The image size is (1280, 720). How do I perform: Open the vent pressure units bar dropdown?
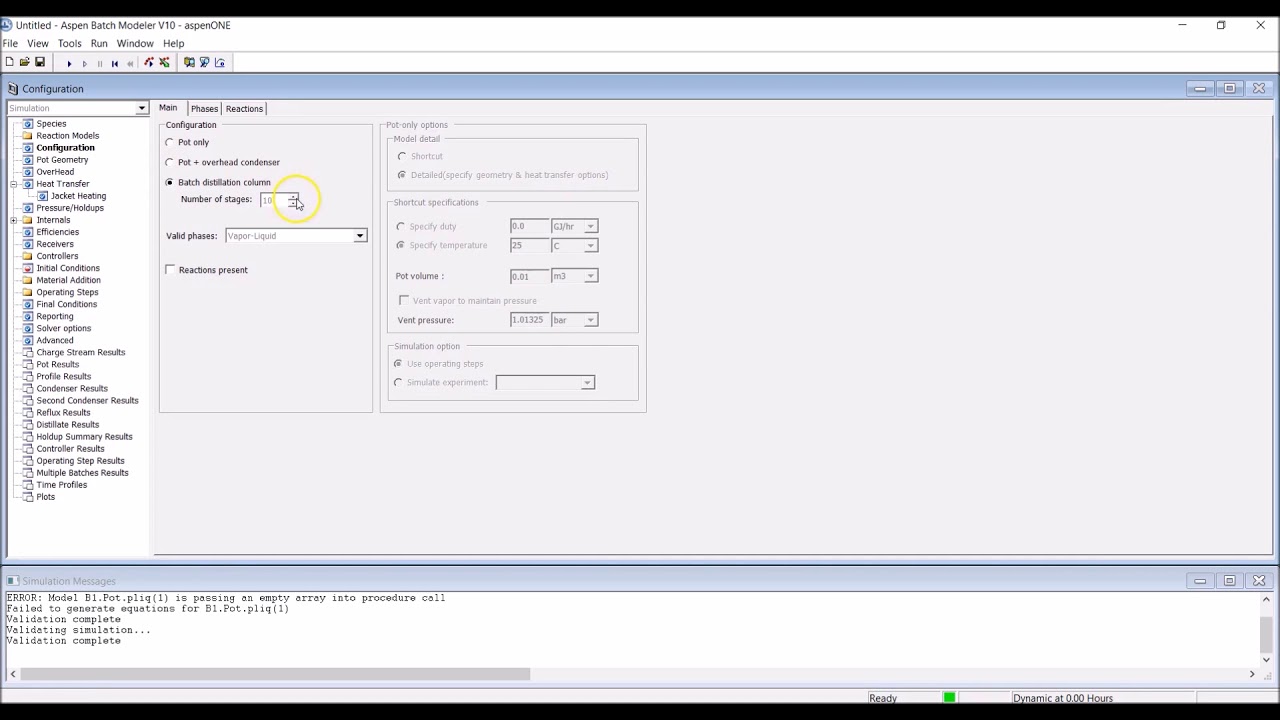tap(590, 320)
